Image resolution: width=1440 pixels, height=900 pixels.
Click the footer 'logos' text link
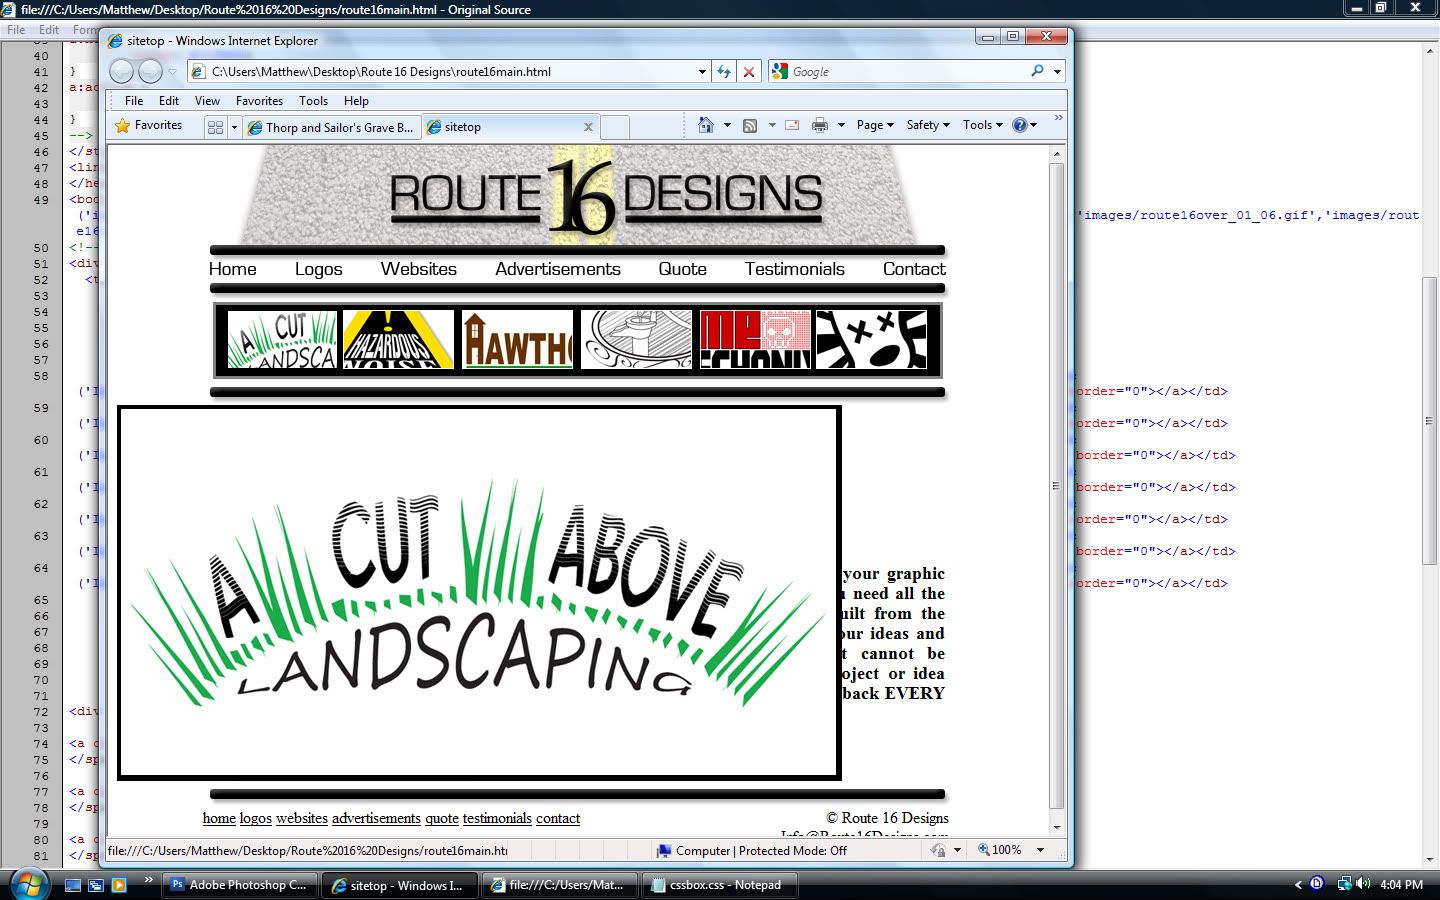pos(256,818)
